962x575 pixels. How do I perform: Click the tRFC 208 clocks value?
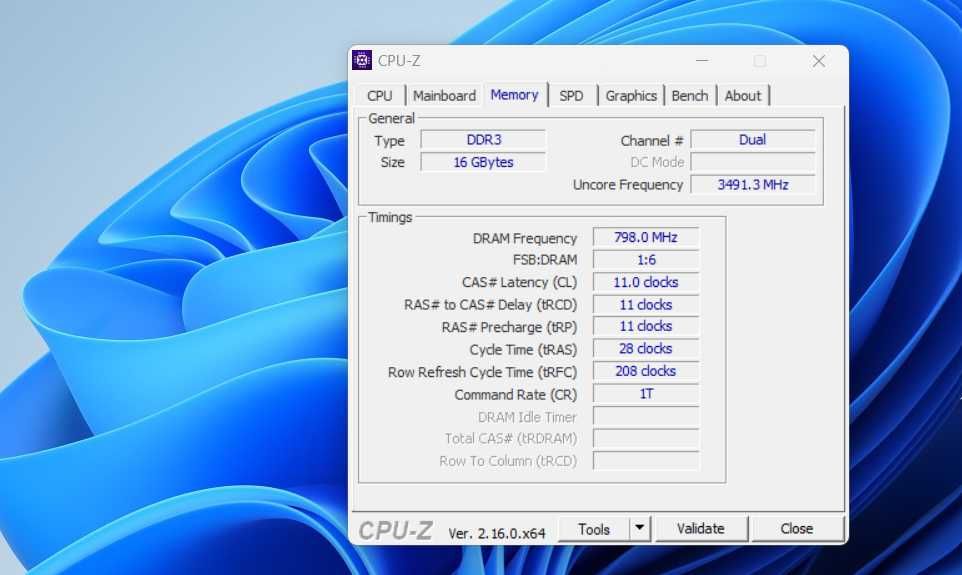pyautogui.click(x=646, y=371)
